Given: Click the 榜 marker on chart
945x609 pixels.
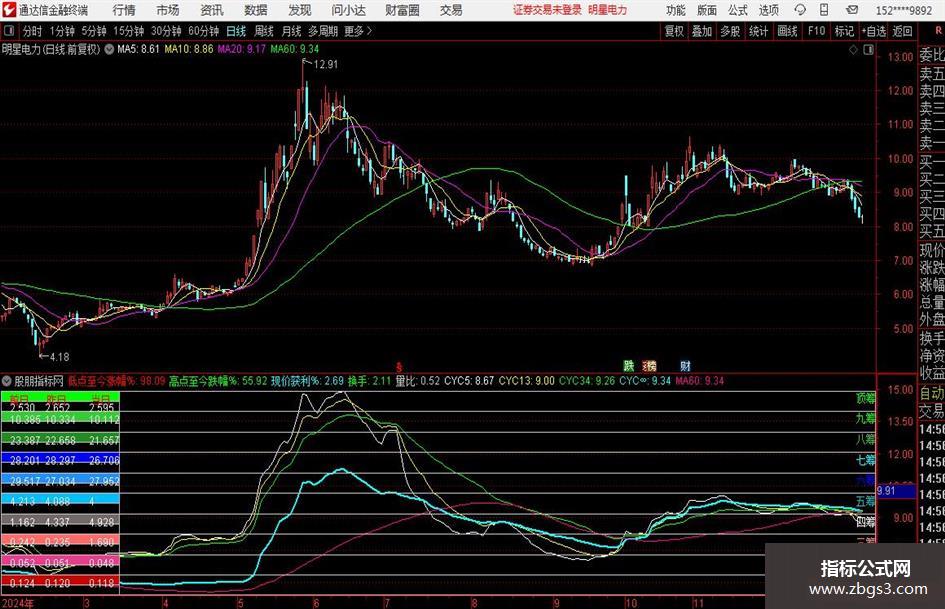Looking at the screenshot, I should tap(649, 365).
